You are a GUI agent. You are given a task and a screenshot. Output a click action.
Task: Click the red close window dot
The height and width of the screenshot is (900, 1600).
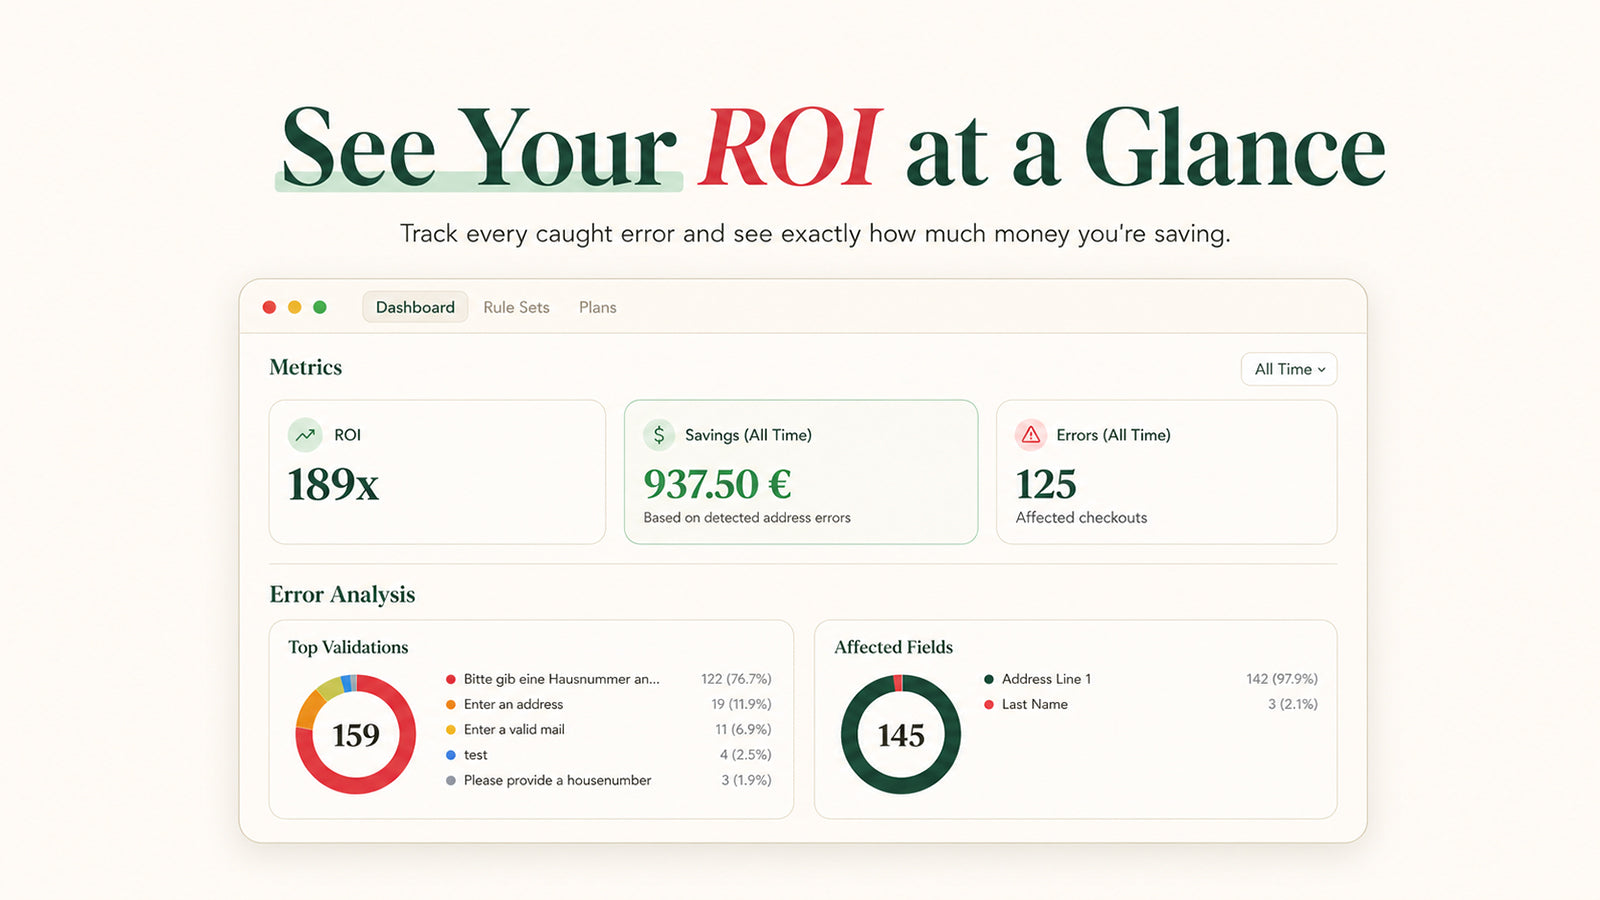coord(269,307)
